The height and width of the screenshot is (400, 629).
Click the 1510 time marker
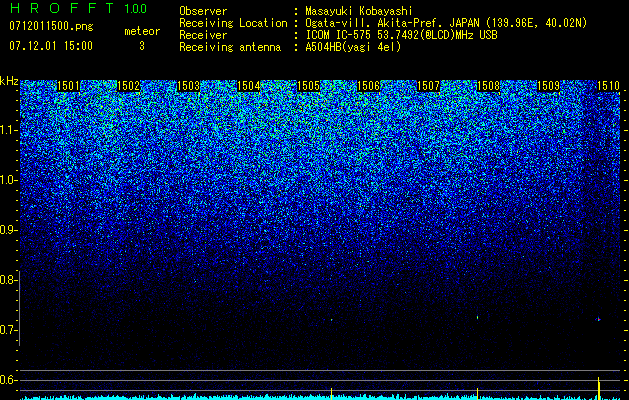pos(609,86)
